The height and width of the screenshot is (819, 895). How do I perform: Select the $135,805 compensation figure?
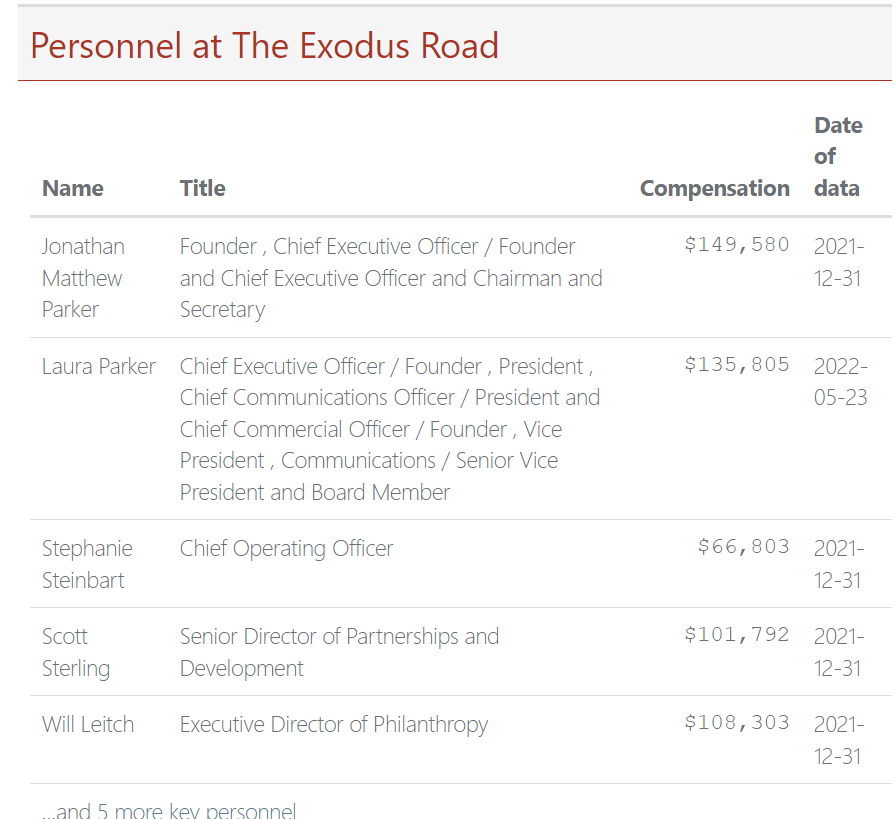coord(737,365)
